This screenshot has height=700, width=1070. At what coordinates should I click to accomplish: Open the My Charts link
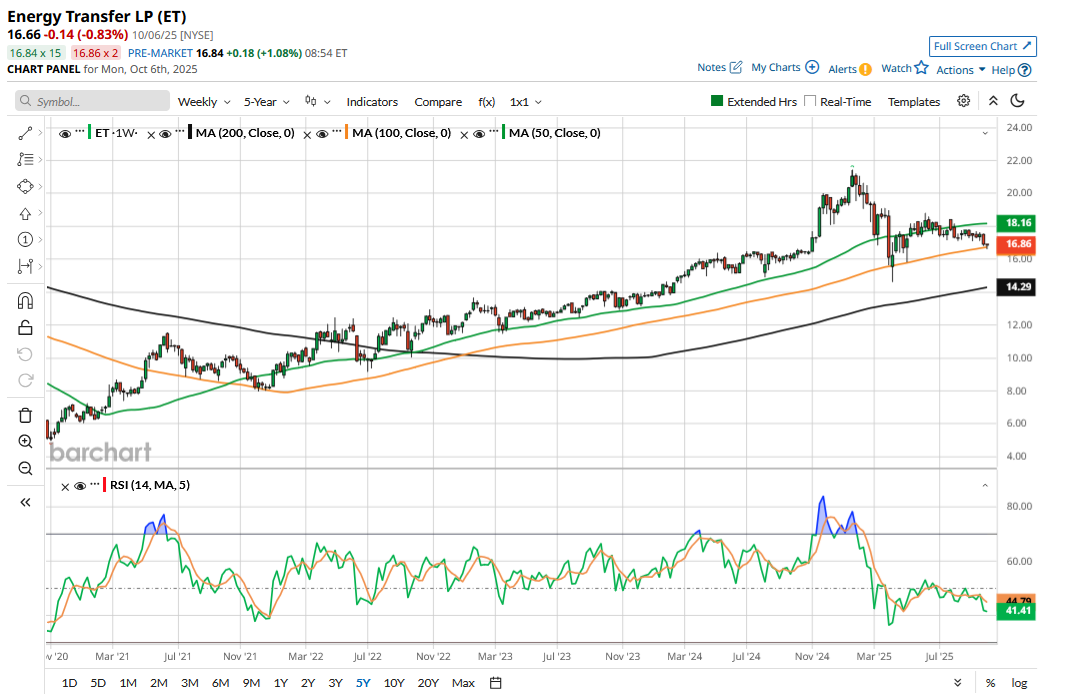click(784, 68)
